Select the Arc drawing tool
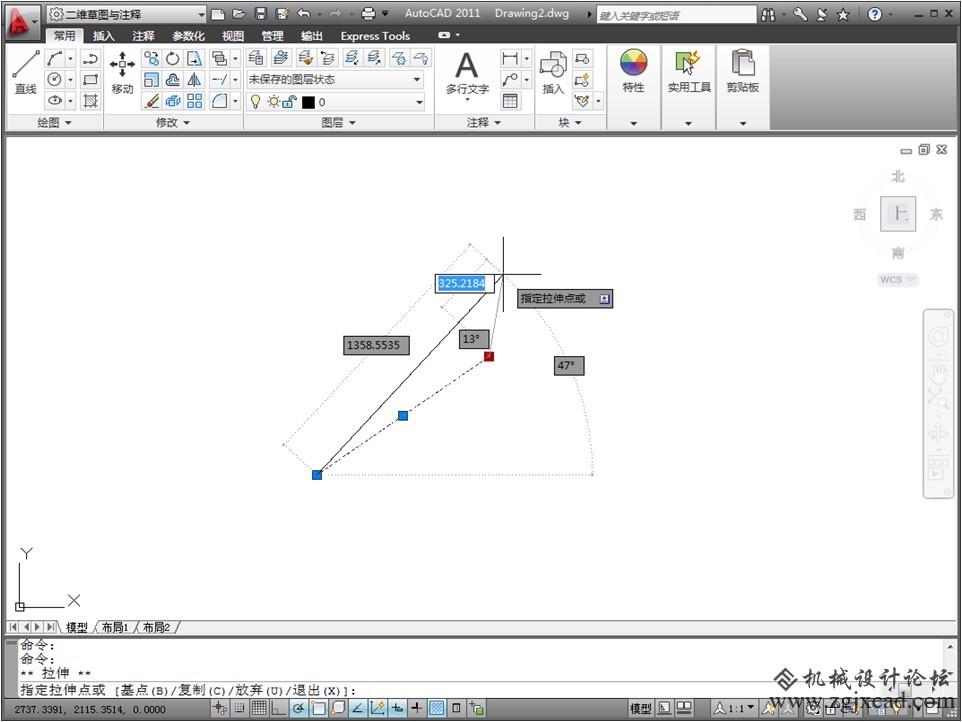962x722 pixels. [55, 59]
